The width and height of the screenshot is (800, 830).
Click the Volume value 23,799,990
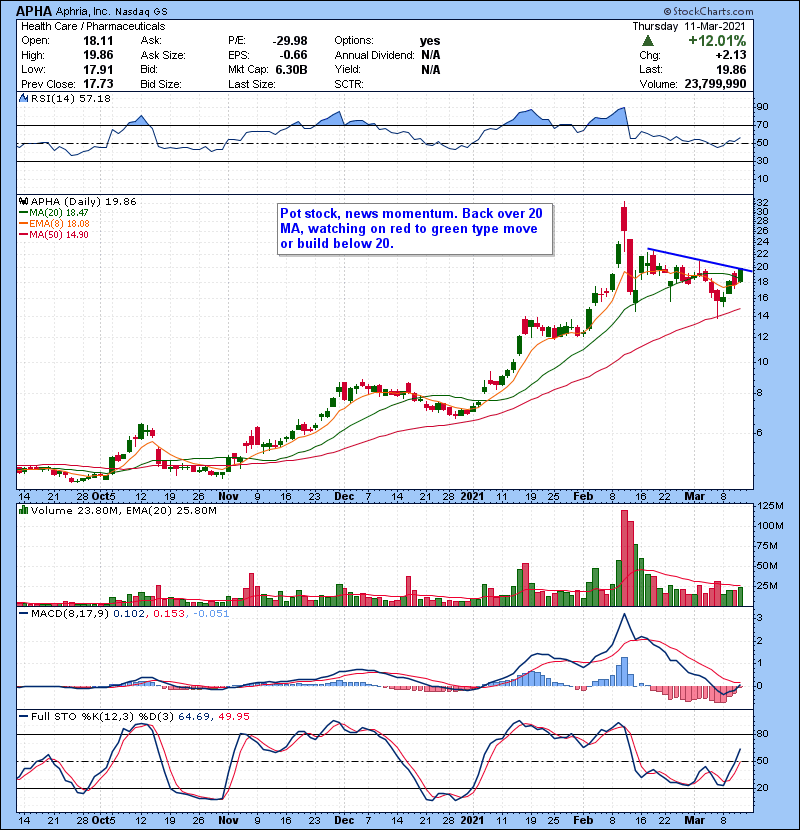[x=715, y=84]
